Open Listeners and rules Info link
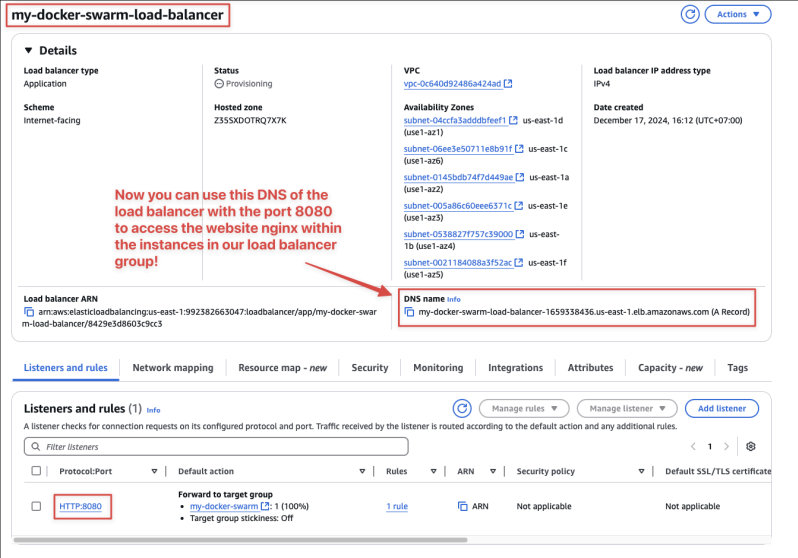The height and width of the screenshot is (558, 798). tap(153, 410)
